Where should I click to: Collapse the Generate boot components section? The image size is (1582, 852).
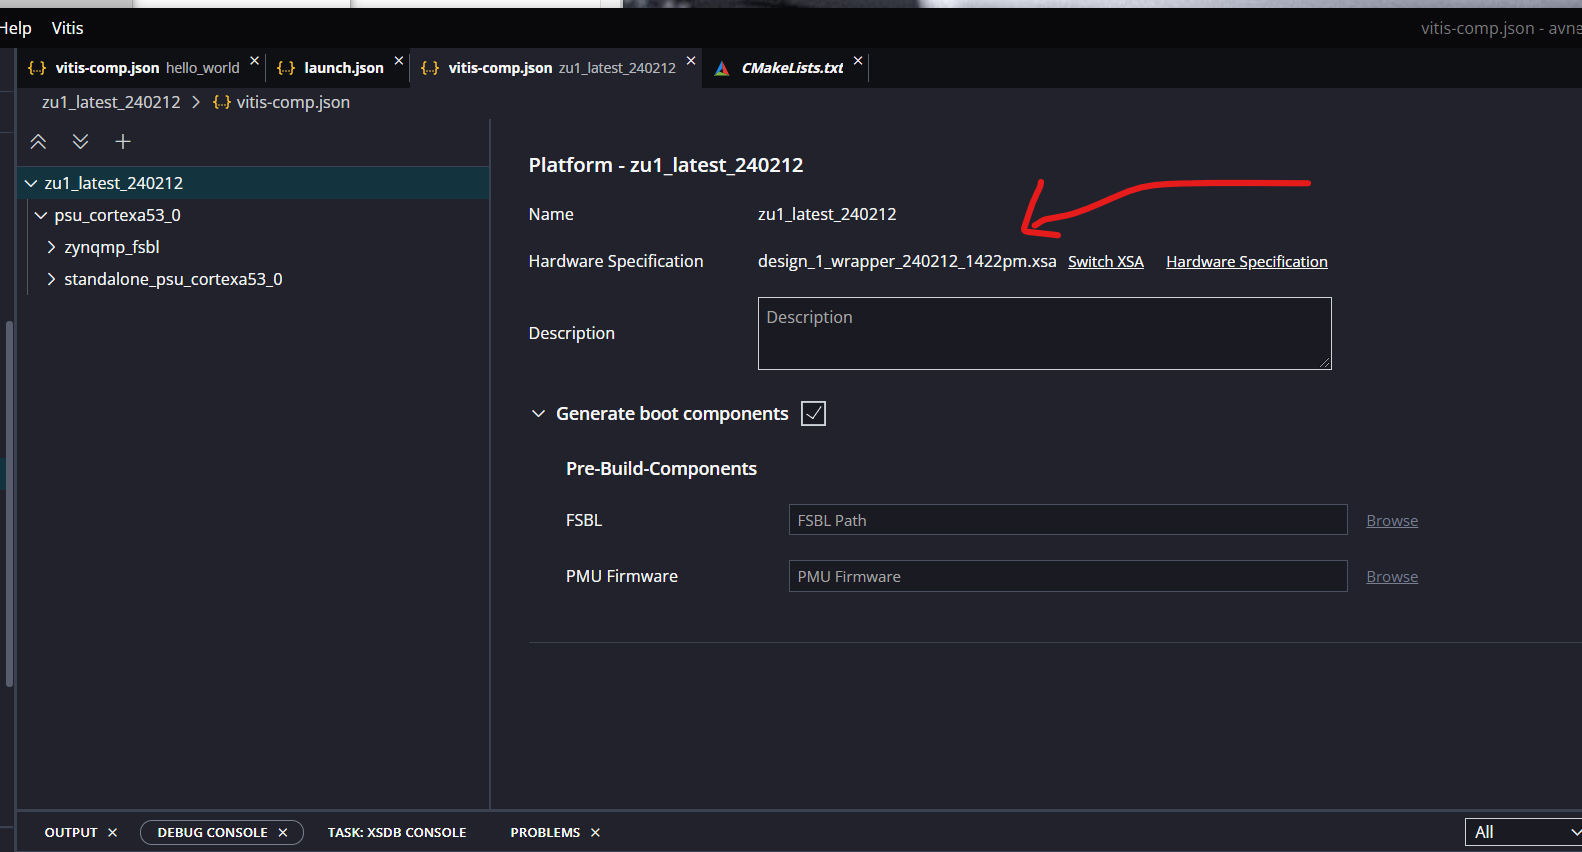538,414
